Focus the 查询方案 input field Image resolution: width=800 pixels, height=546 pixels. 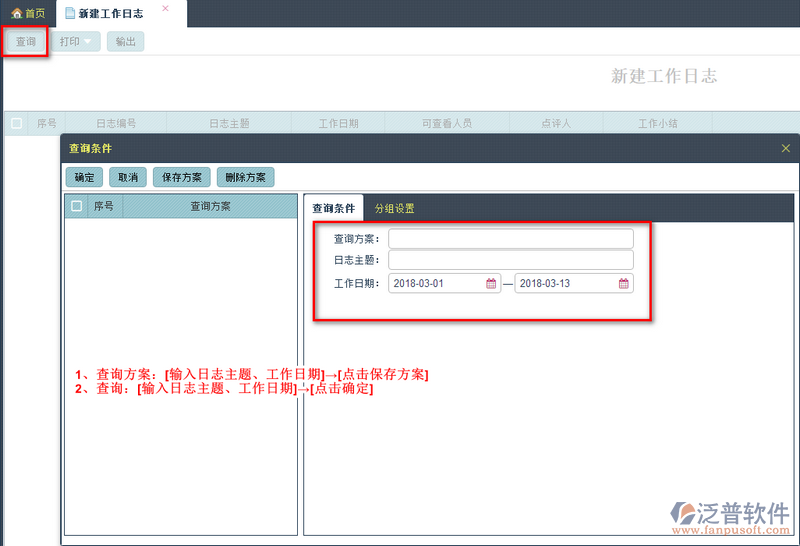[x=511, y=238]
